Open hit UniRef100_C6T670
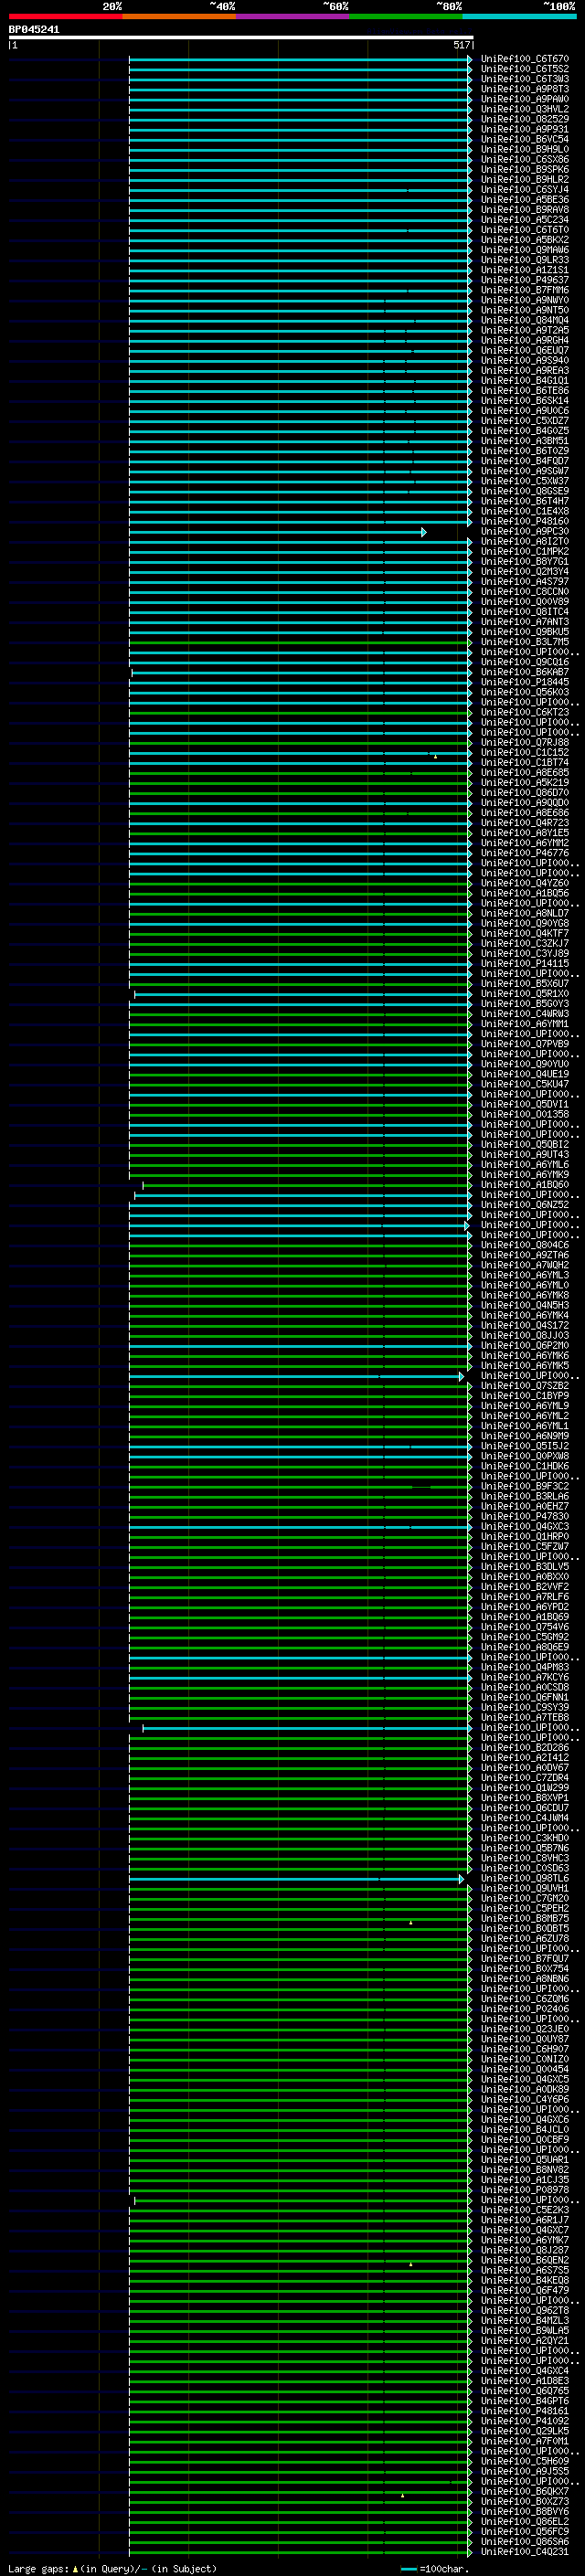585x2576 pixels. [524, 59]
